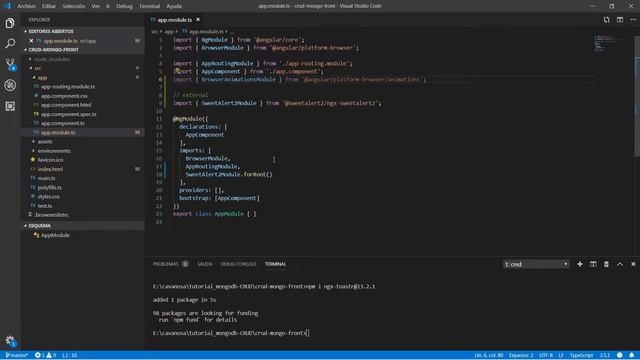Open app.component.html file

(x=66, y=105)
